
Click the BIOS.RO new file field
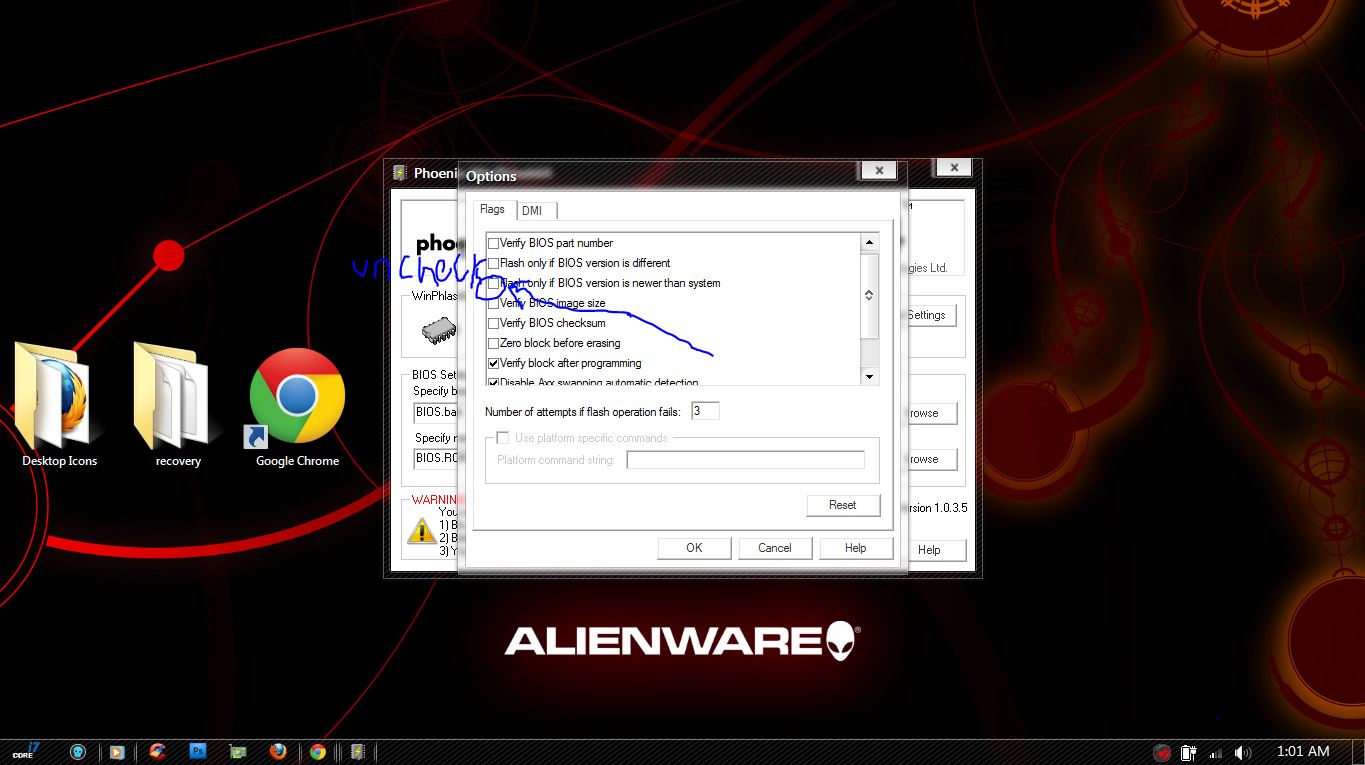(436, 458)
